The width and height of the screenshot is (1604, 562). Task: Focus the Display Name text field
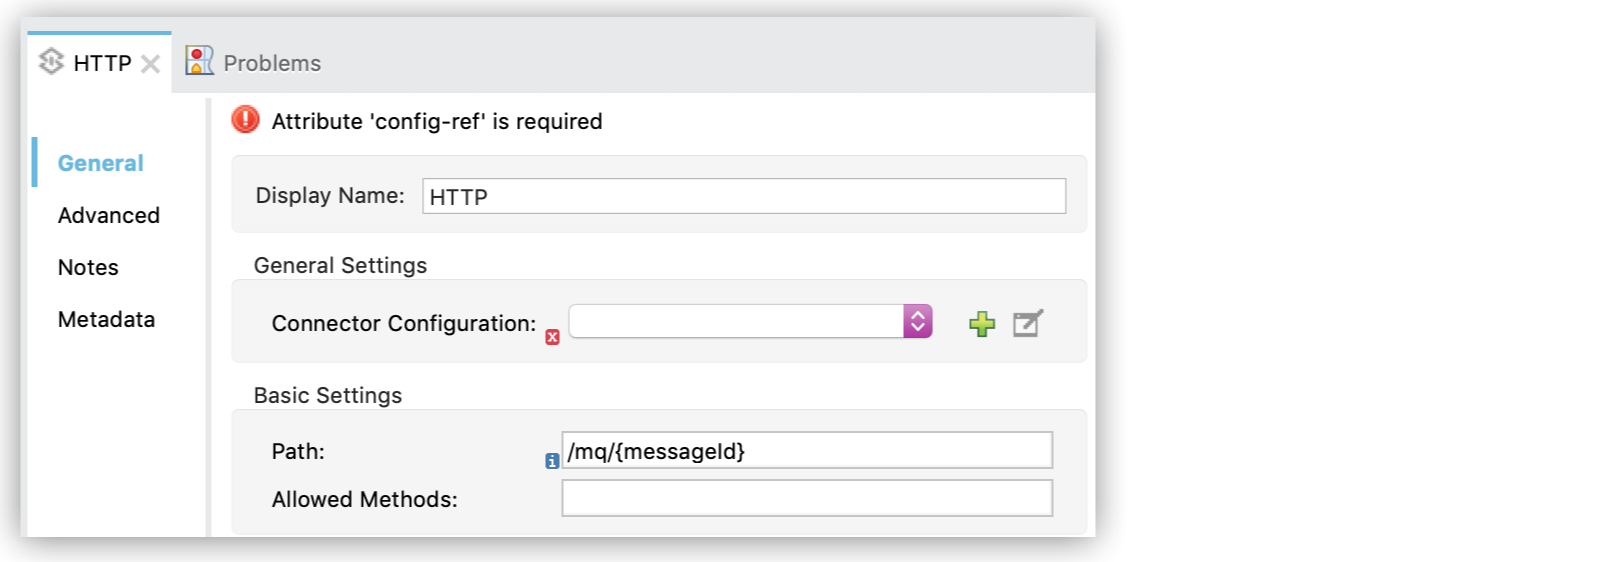pos(743,196)
